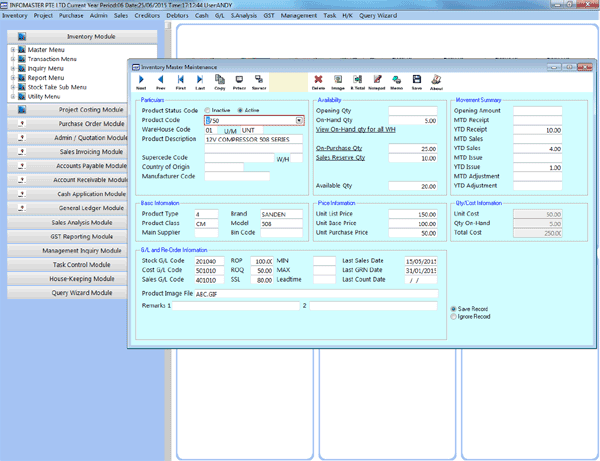Go to the Prev record

161,80
